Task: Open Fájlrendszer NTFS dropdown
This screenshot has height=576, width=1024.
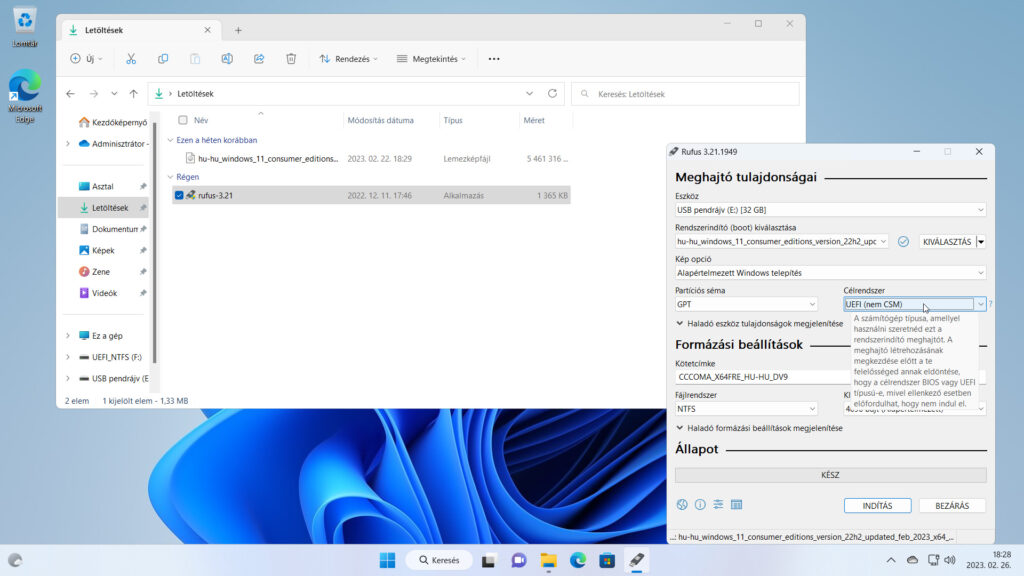Action: (746, 409)
